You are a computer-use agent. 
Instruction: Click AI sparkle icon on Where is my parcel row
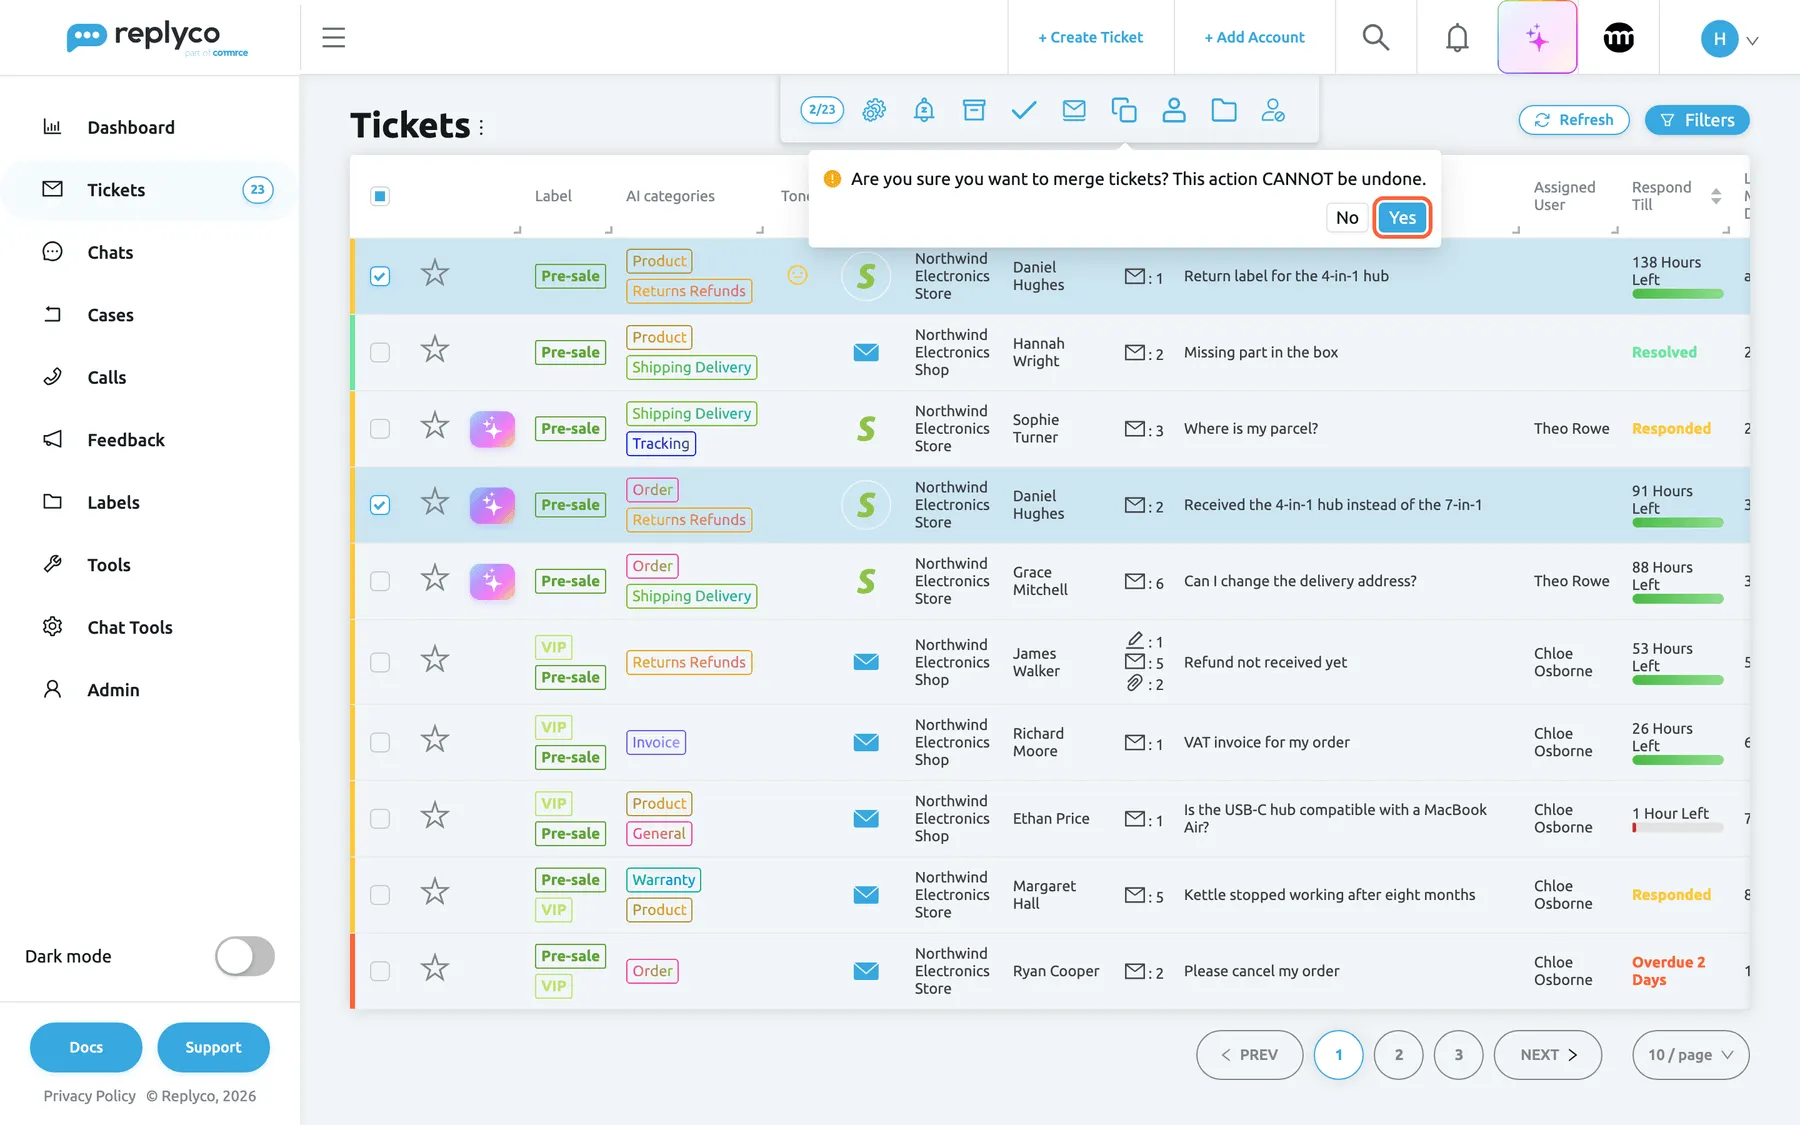(x=492, y=429)
